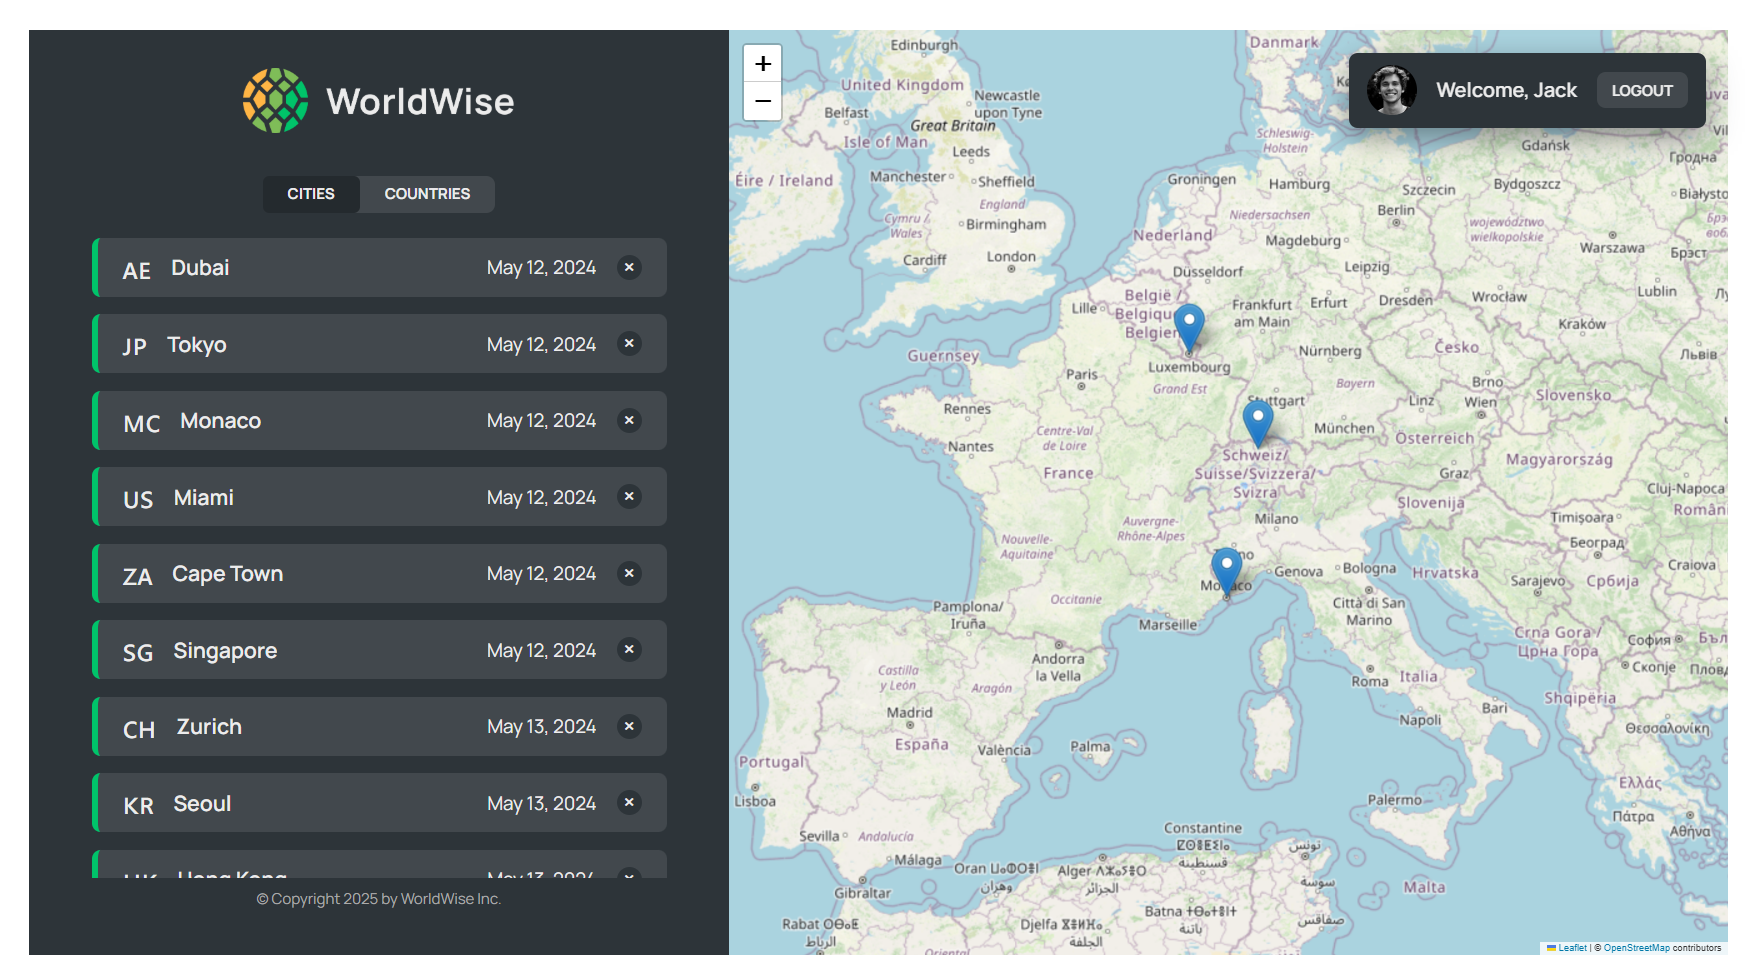
Task: Open the OpenStreetMap contributors link
Action: (x=1636, y=948)
